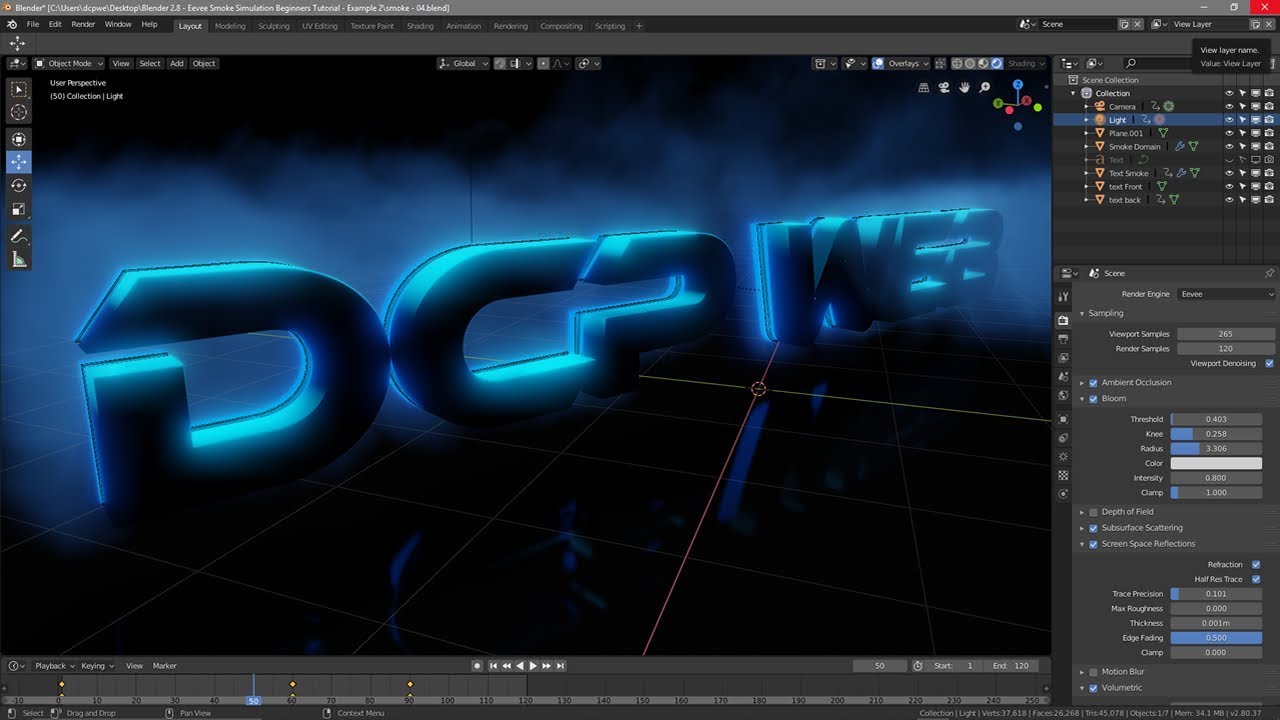Select the Select Box tool
This screenshot has height=720, width=1280.
19,90
